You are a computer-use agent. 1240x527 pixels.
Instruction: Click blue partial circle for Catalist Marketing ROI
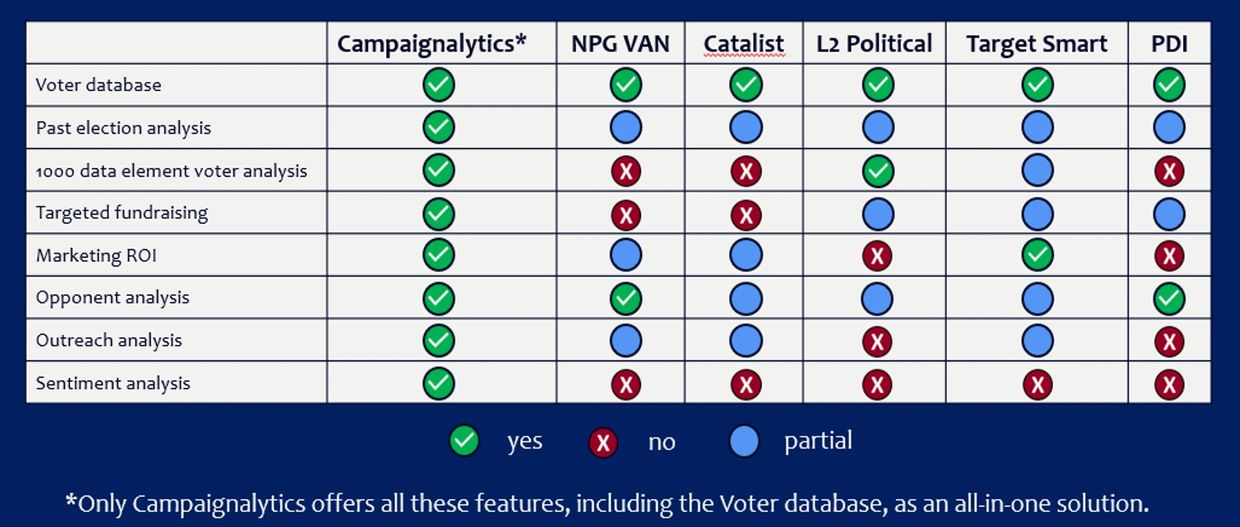[745, 255]
